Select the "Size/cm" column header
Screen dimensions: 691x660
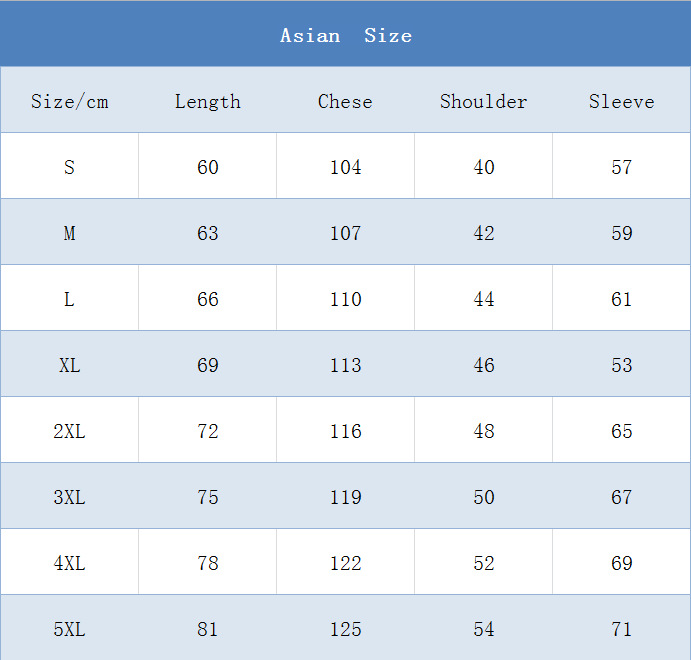69,102
